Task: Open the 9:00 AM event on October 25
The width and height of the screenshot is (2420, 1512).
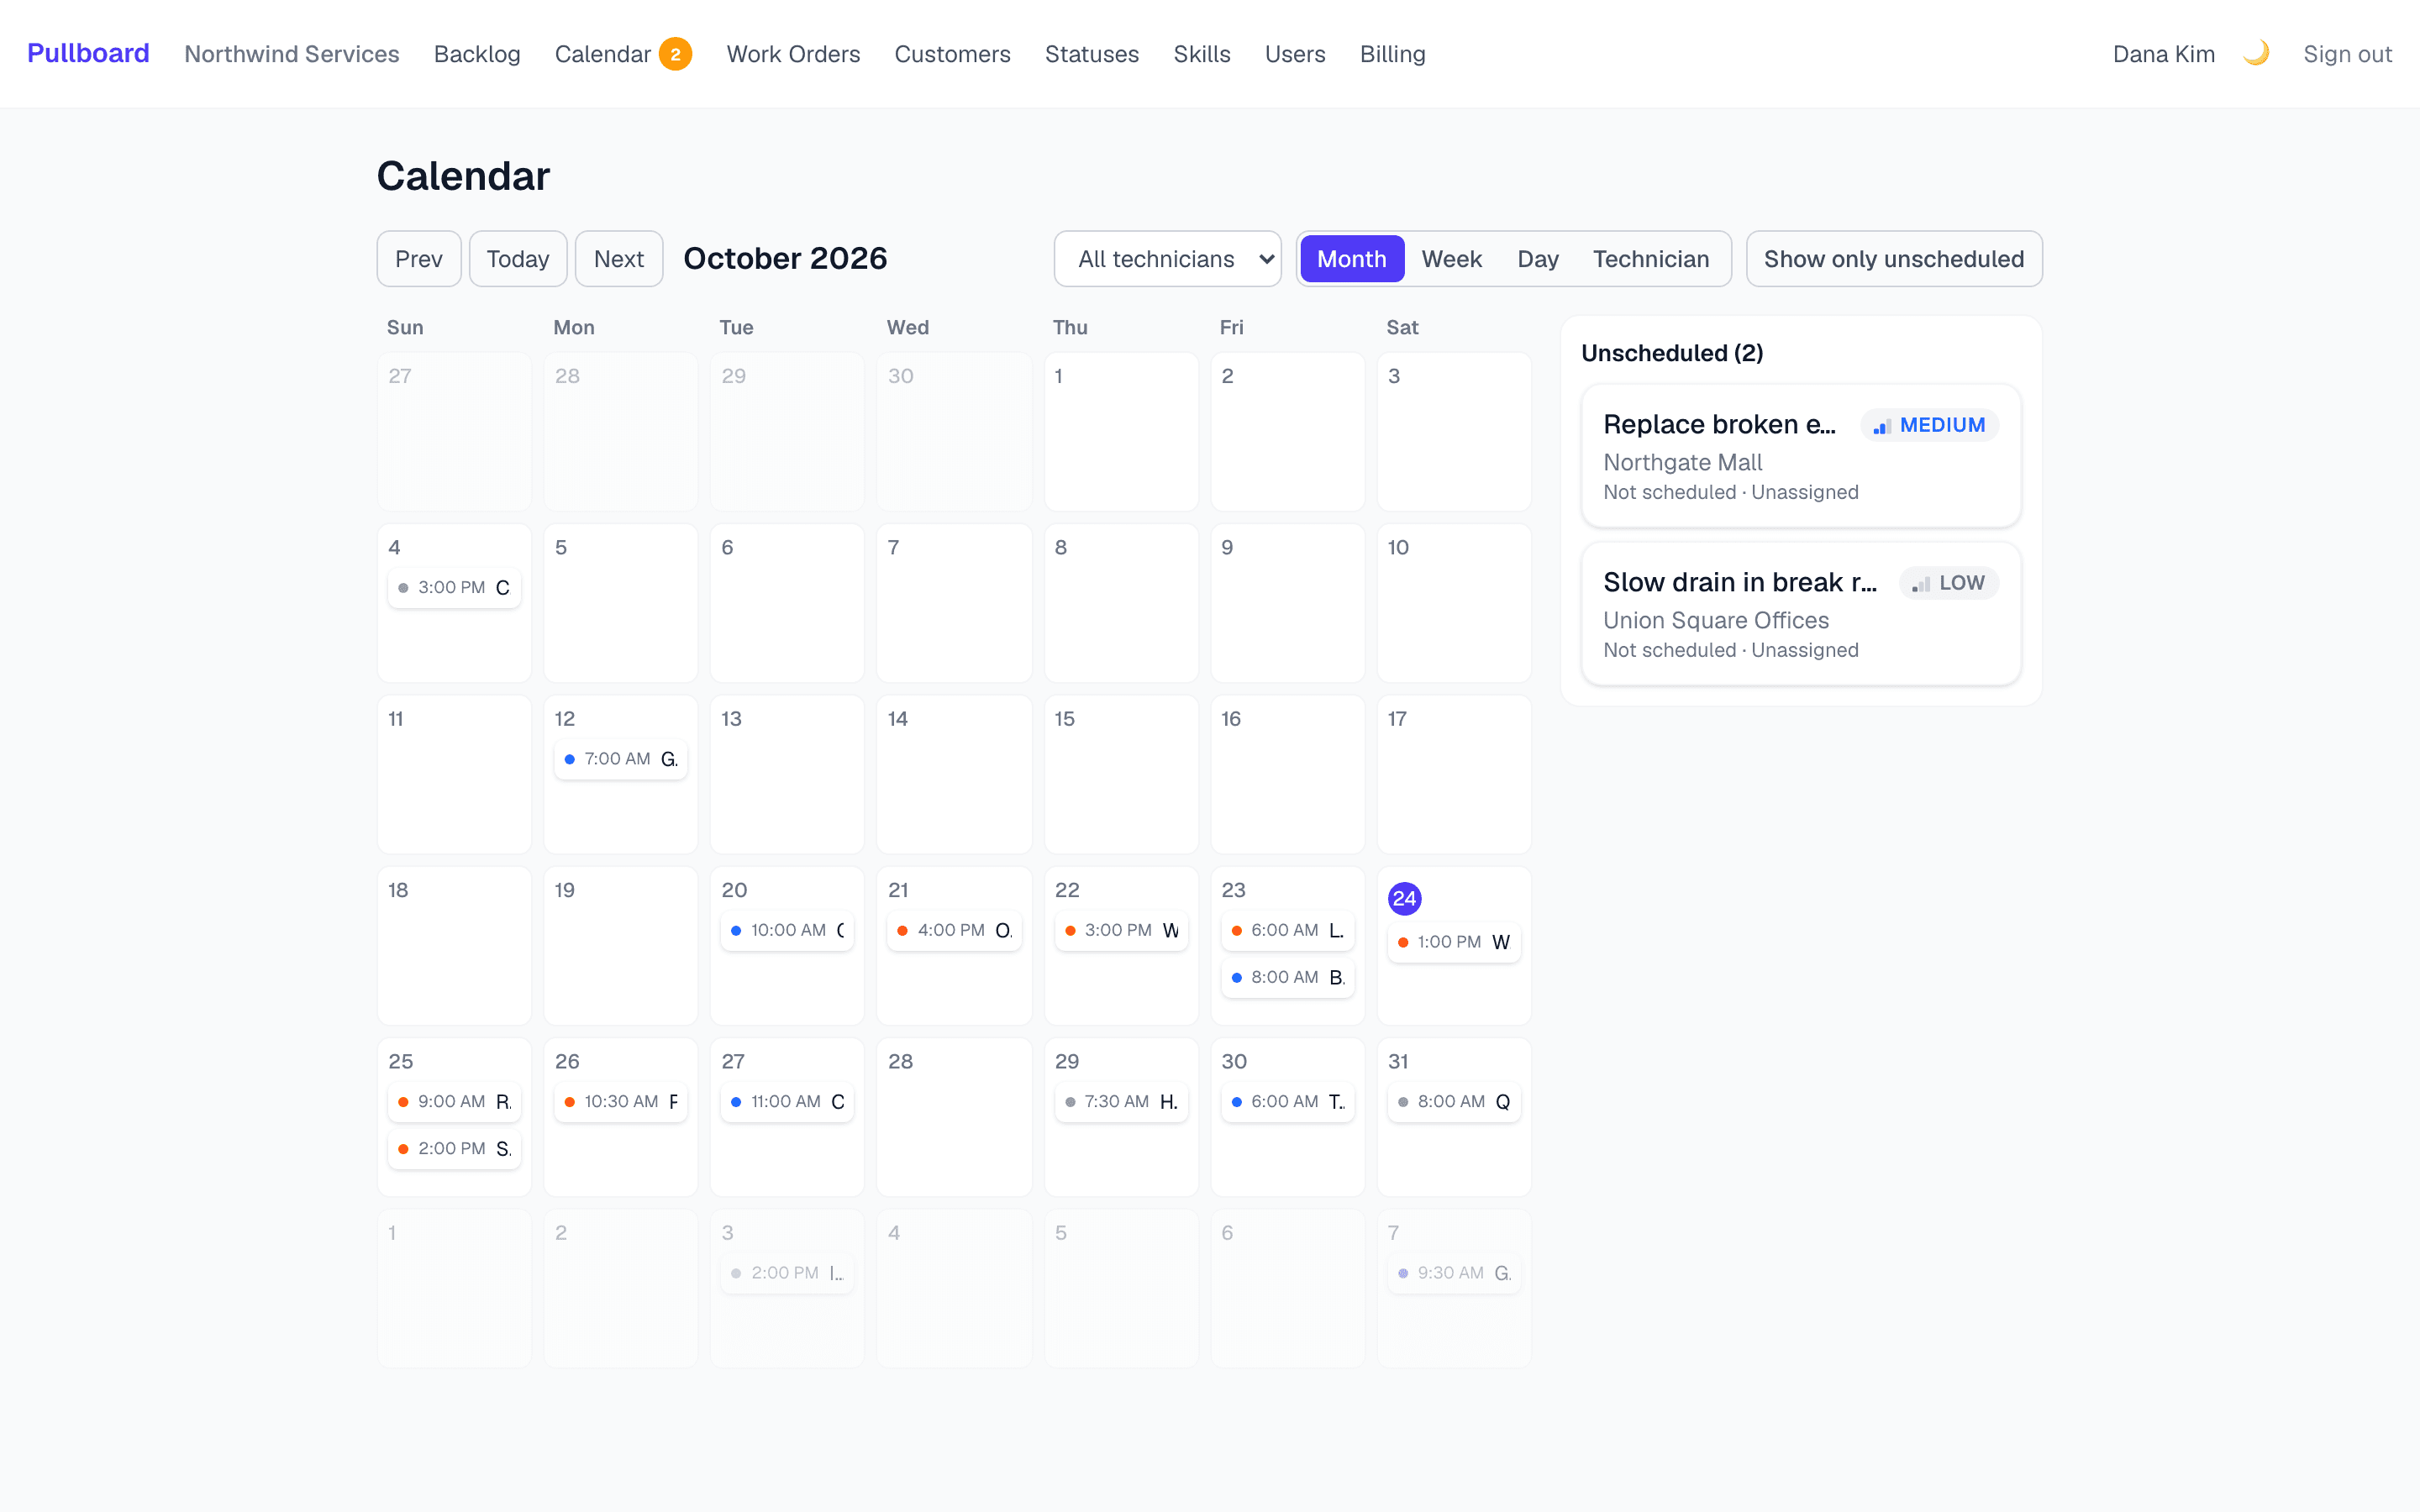Action: click(x=454, y=1101)
